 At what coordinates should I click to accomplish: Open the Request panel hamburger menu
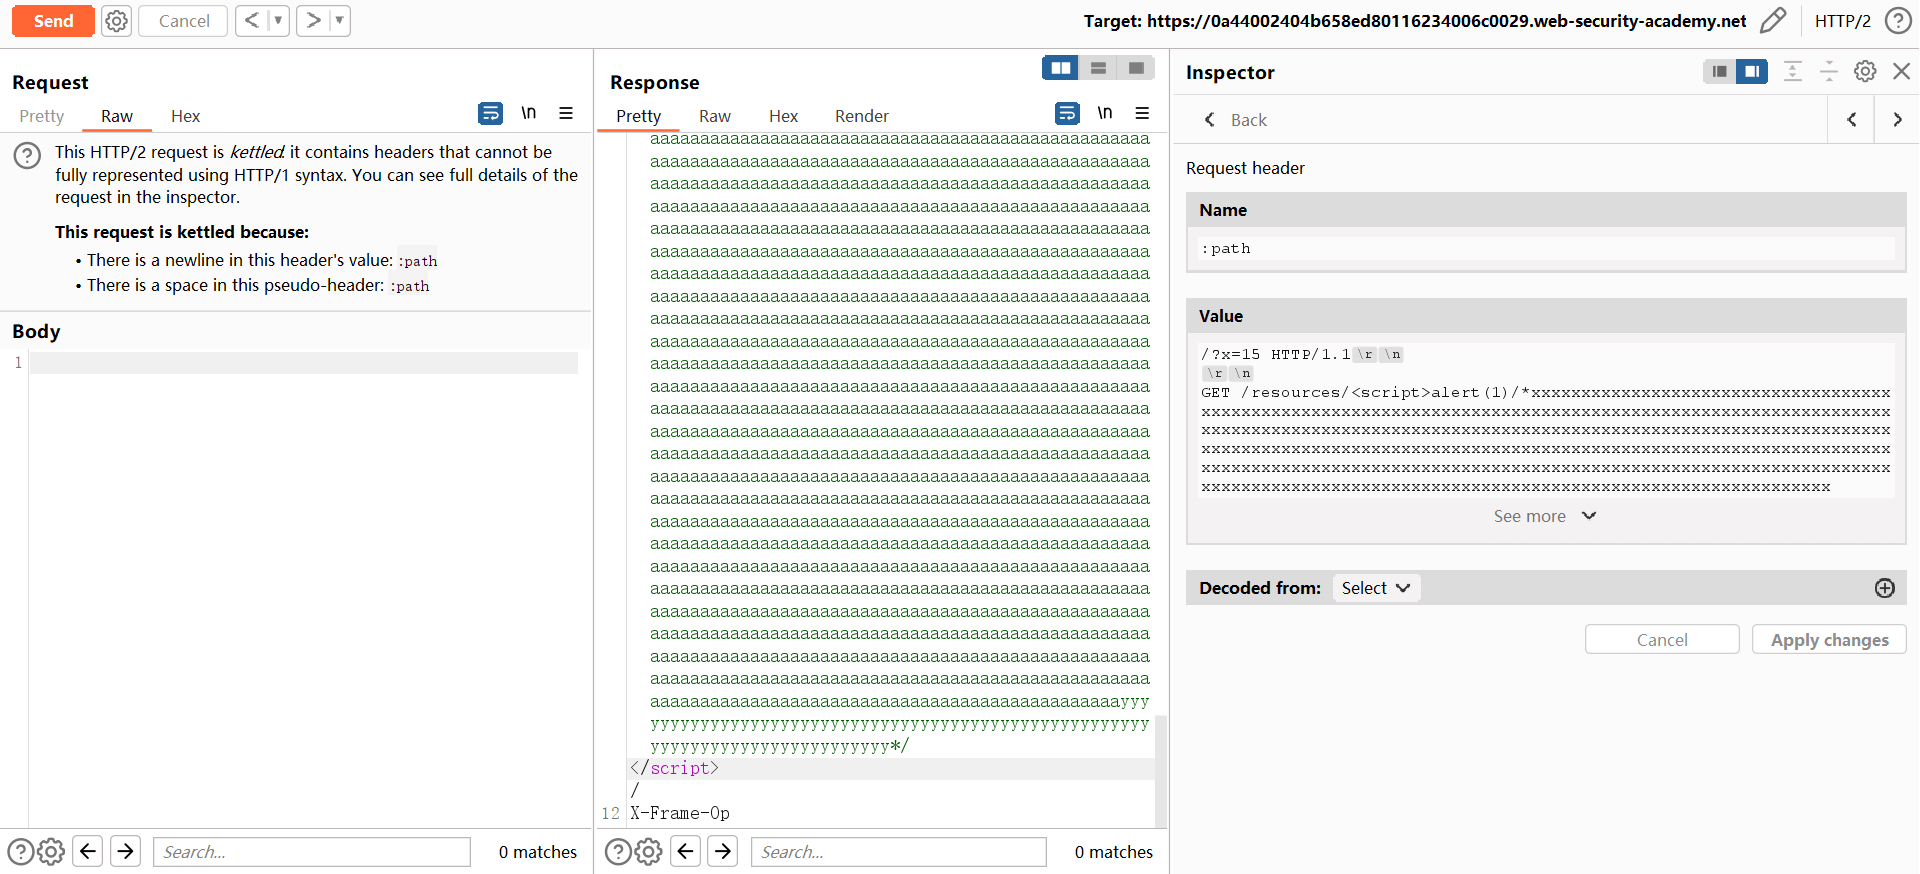pyautogui.click(x=566, y=113)
